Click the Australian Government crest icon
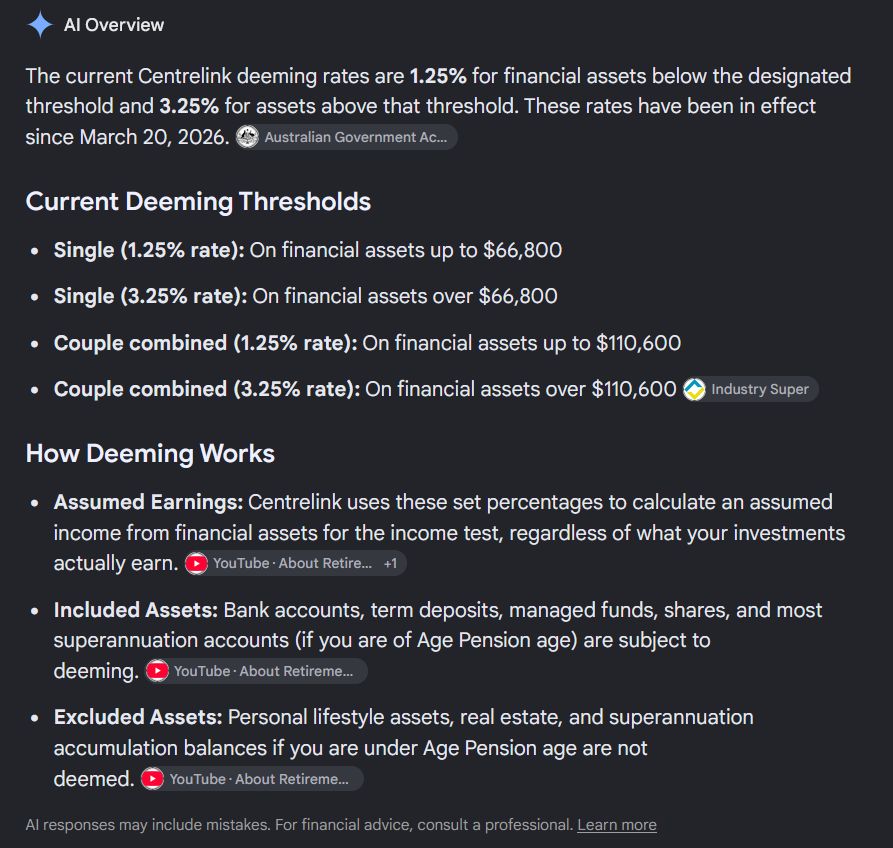Viewport: 893px width, 848px height. point(247,137)
